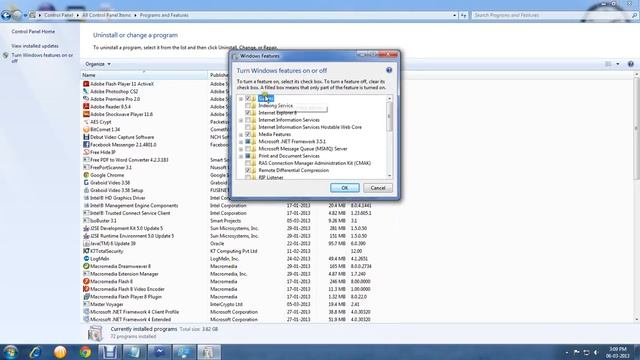Click the refresh button beside address bar
Viewport: 640px width, 360px height.
464,15
